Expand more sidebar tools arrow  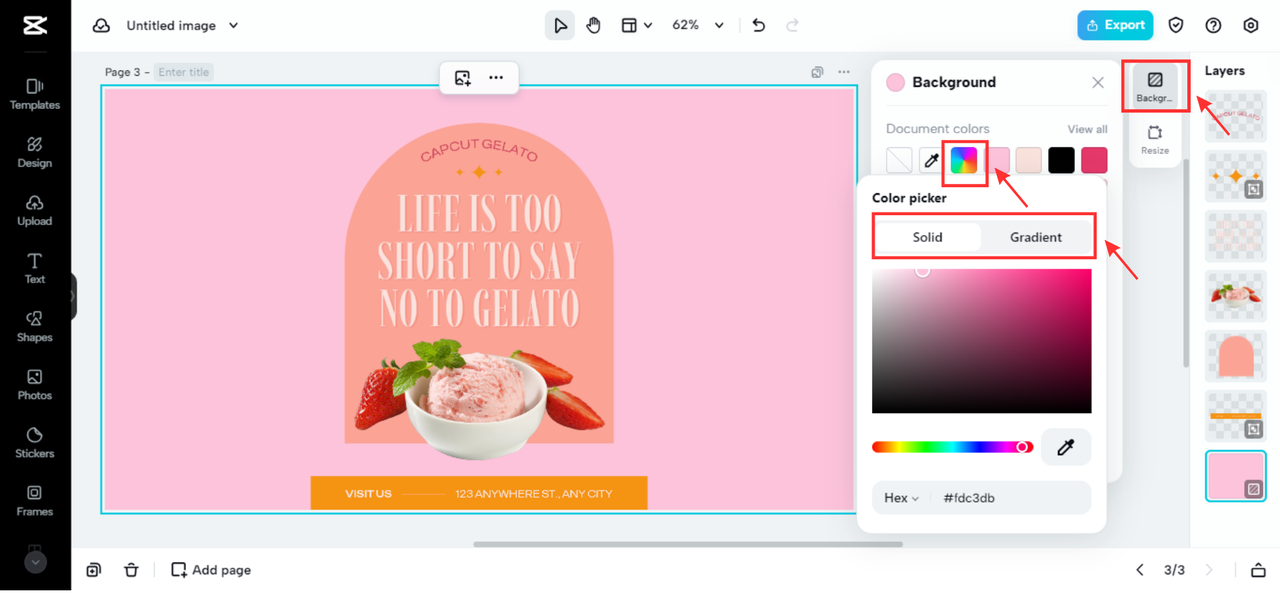35,562
